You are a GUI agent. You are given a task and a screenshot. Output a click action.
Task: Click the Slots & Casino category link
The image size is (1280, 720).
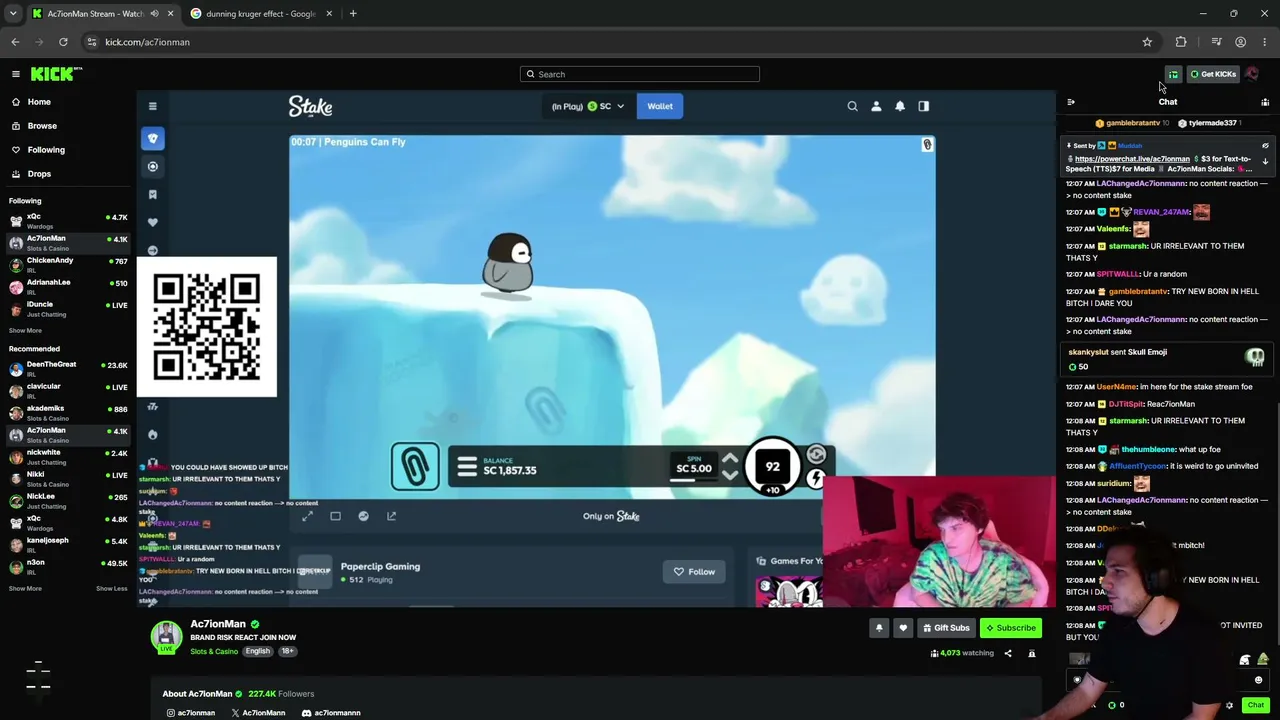[214, 652]
